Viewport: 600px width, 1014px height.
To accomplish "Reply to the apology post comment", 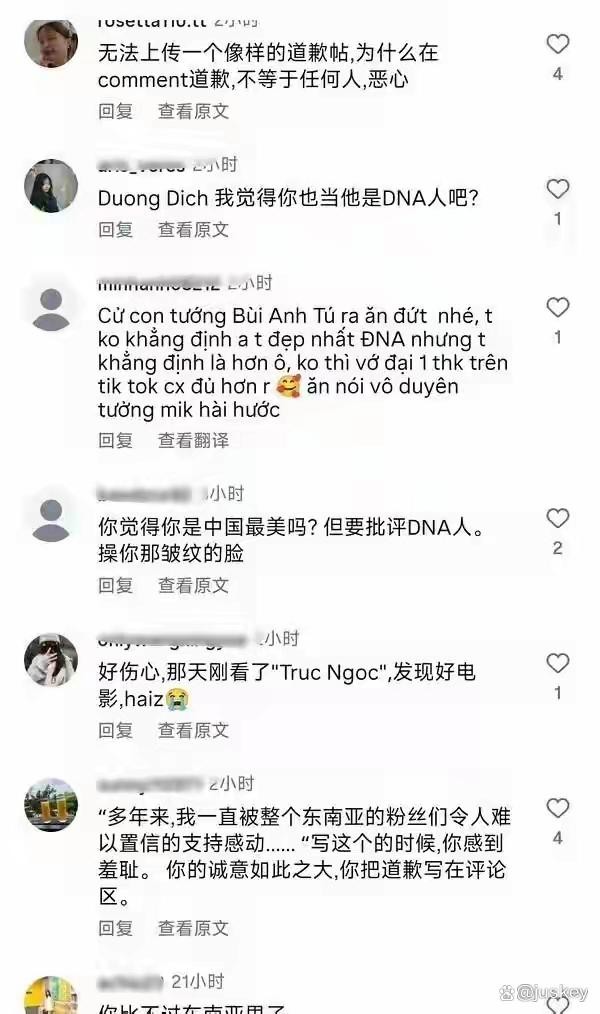I will (x=115, y=111).
